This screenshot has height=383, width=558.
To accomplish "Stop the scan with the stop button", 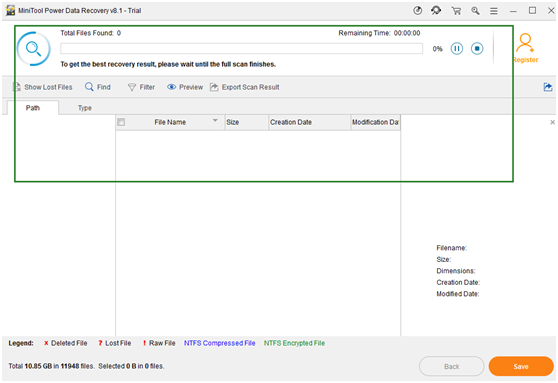I will coord(477,48).
